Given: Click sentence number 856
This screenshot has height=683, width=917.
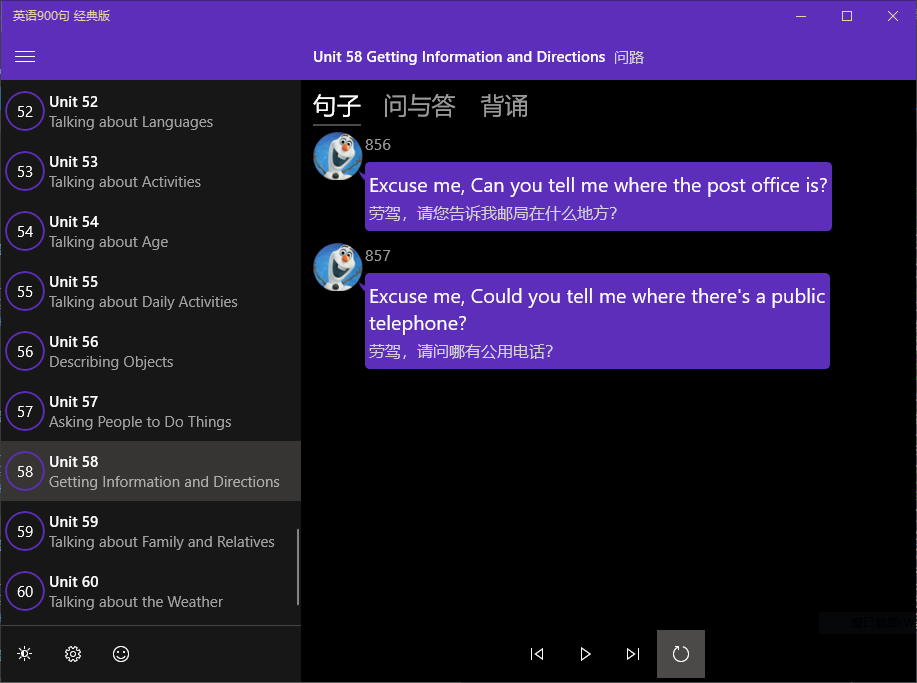Looking at the screenshot, I should [x=378, y=144].
